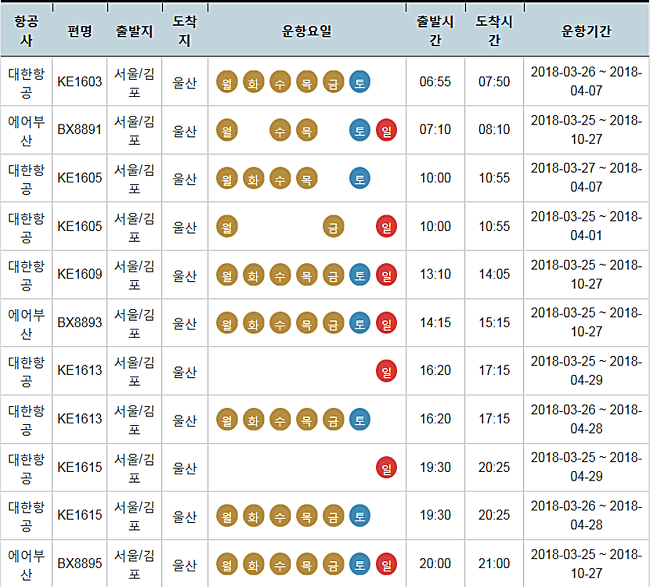Click the 일 icon in the BX8895 row
The height and width of the screenshot is (587, 650).
click(386, 564)
